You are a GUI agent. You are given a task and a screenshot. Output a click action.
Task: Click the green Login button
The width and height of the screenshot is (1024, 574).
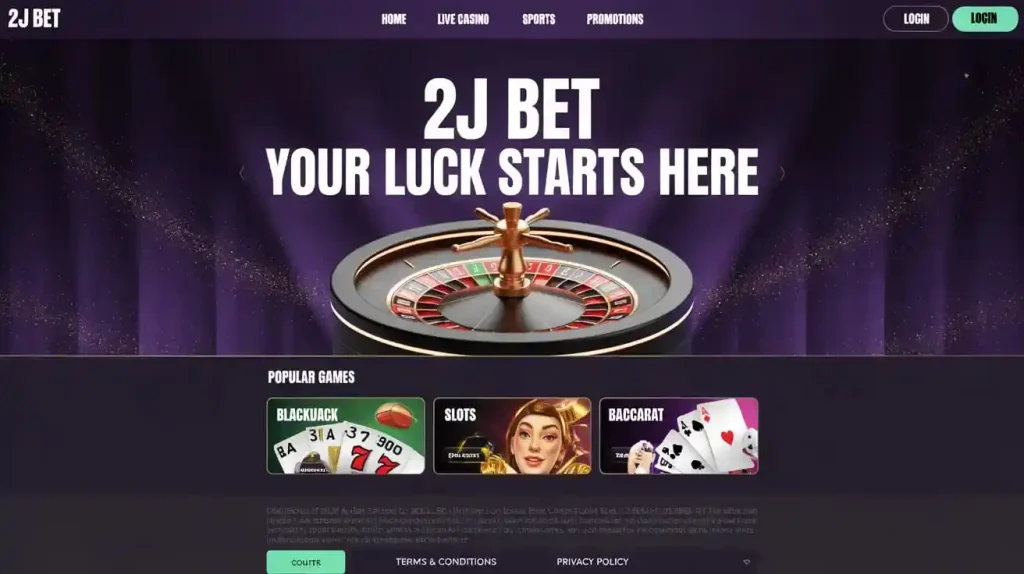tap(984, 19)
